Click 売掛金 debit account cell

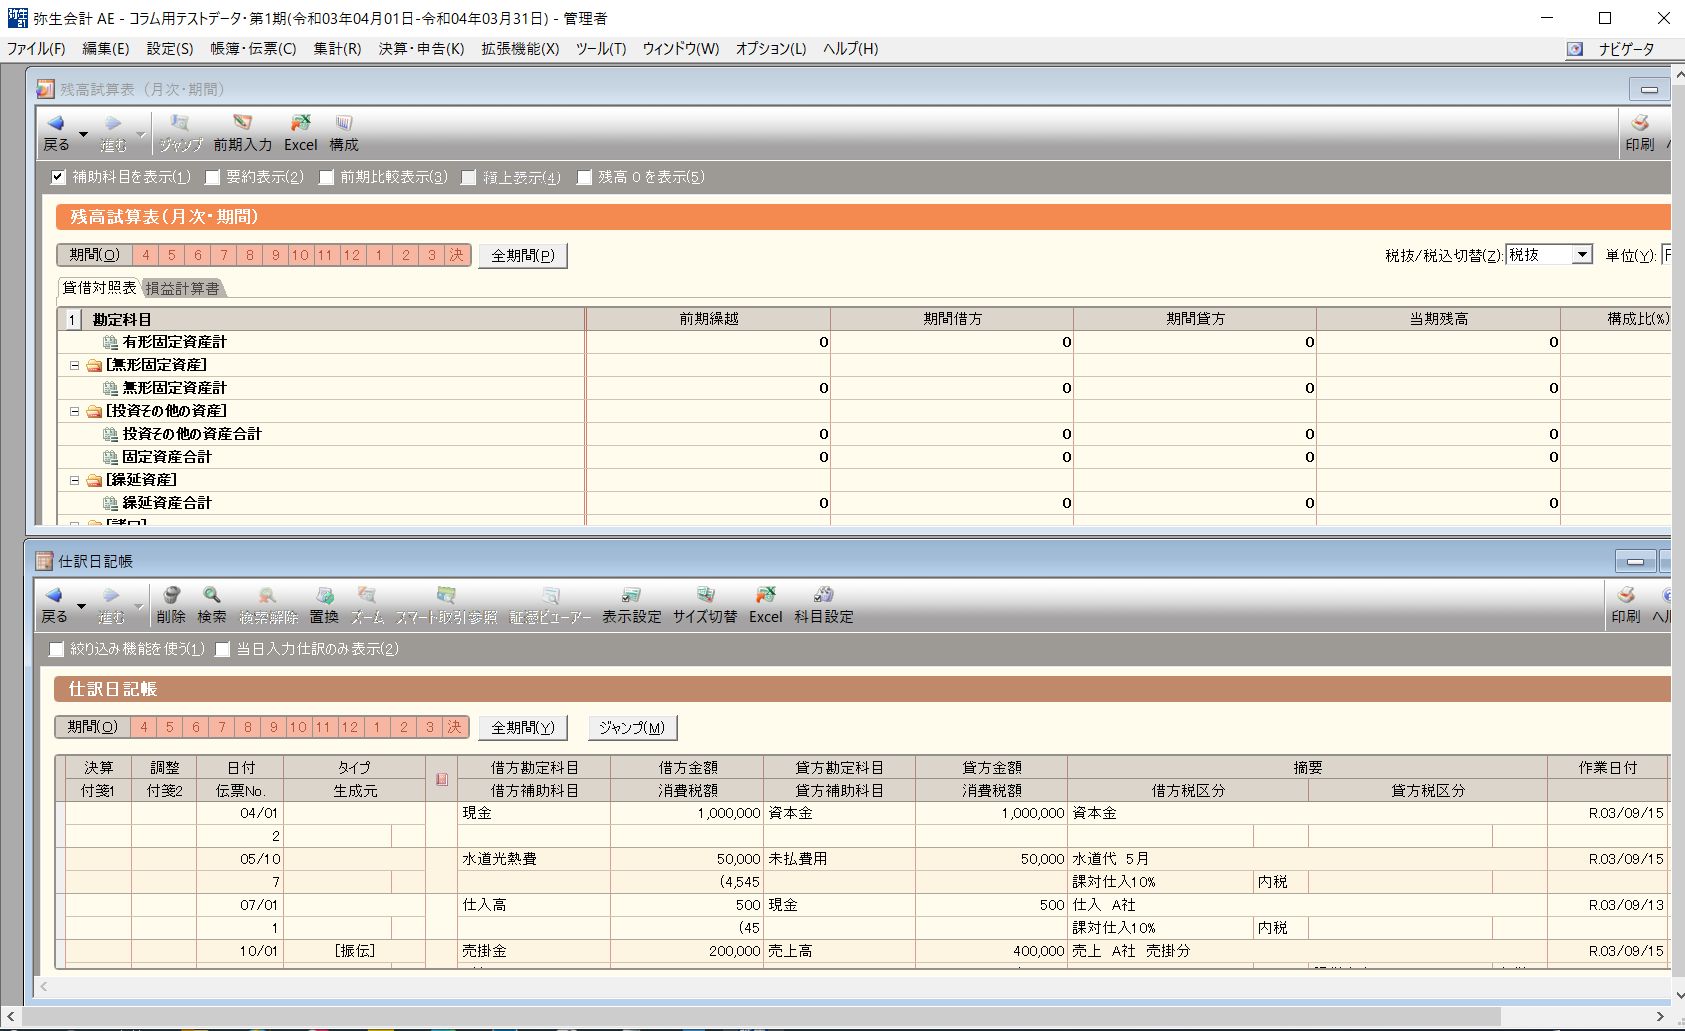[x=533, y=951]
